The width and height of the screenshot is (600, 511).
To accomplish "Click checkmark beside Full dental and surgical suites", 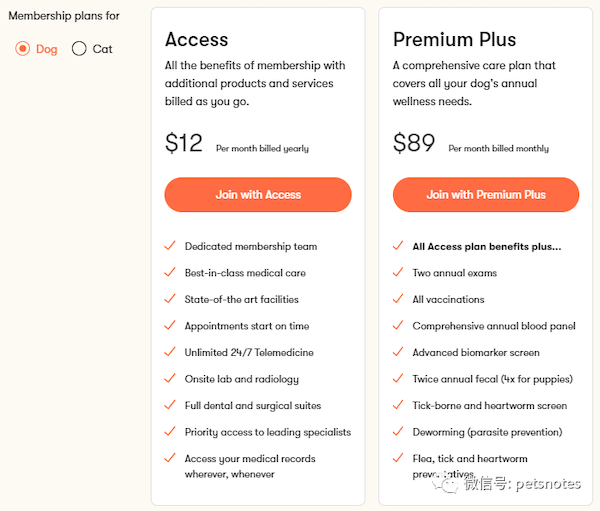I will tap(170, 405).
